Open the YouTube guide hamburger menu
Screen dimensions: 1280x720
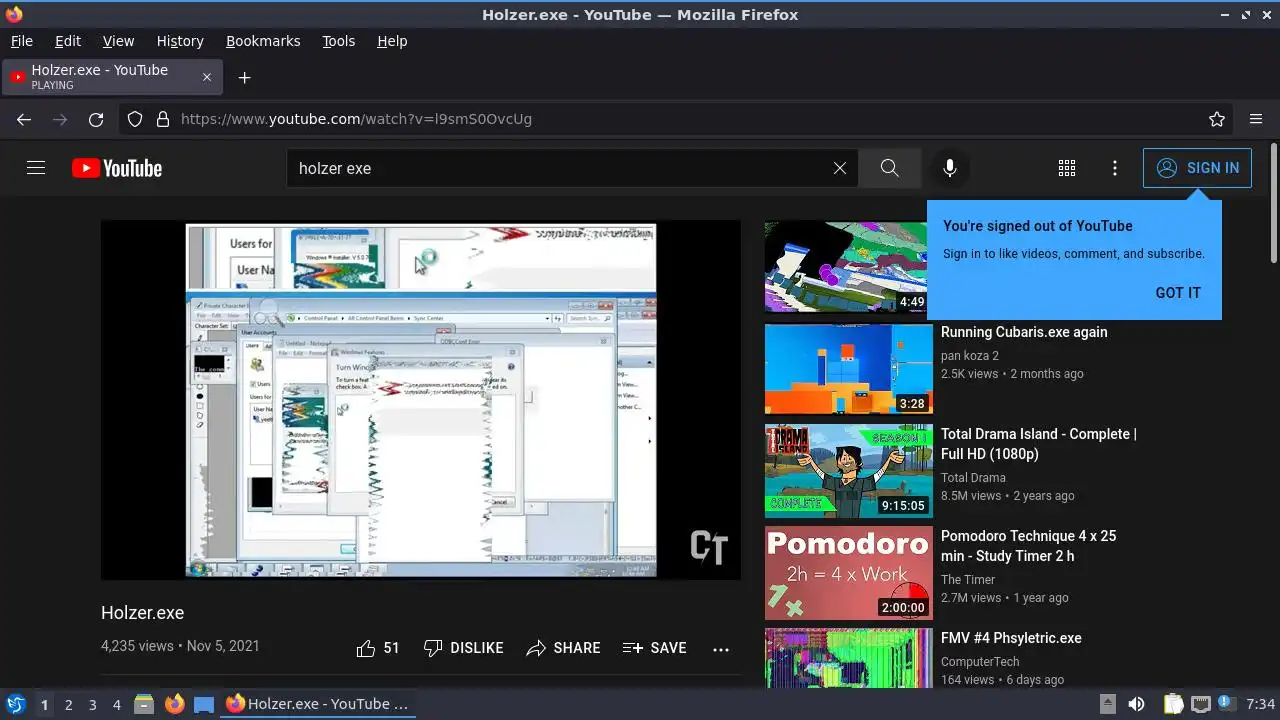click(x=36, y=168)
